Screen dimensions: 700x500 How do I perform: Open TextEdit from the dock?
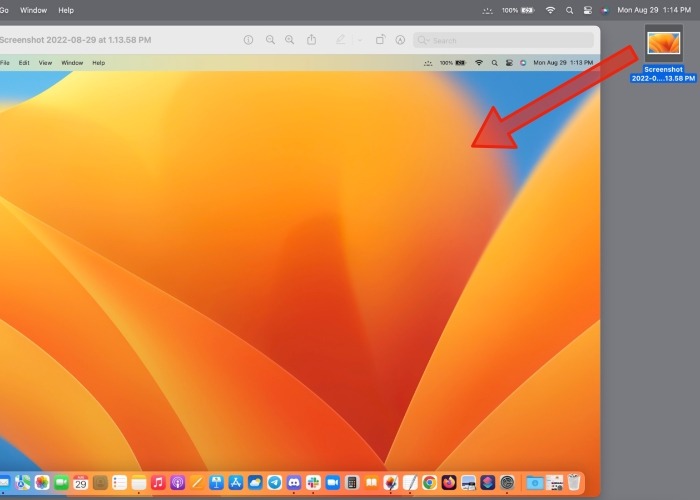410,483
